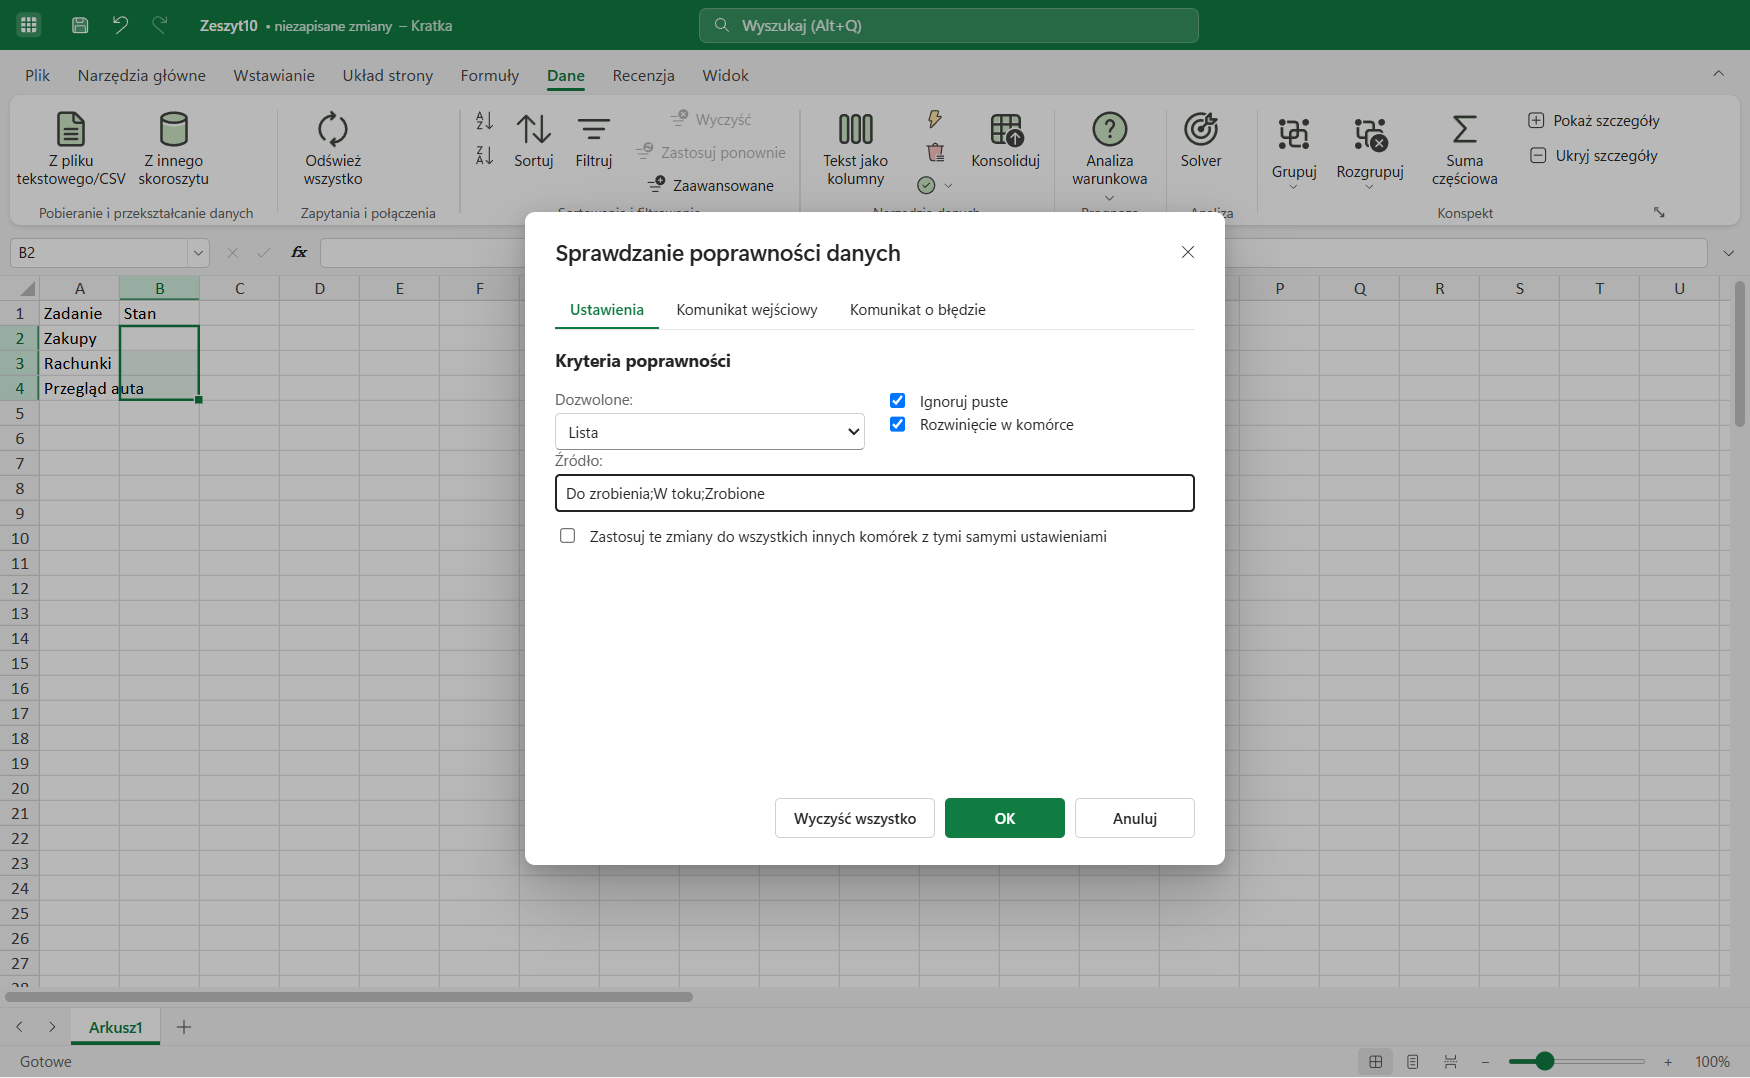This screenshot has height=1078, width=1750.
Task: Expand the Analiza warunkowa dropdown
Action: pos(1109,197)
